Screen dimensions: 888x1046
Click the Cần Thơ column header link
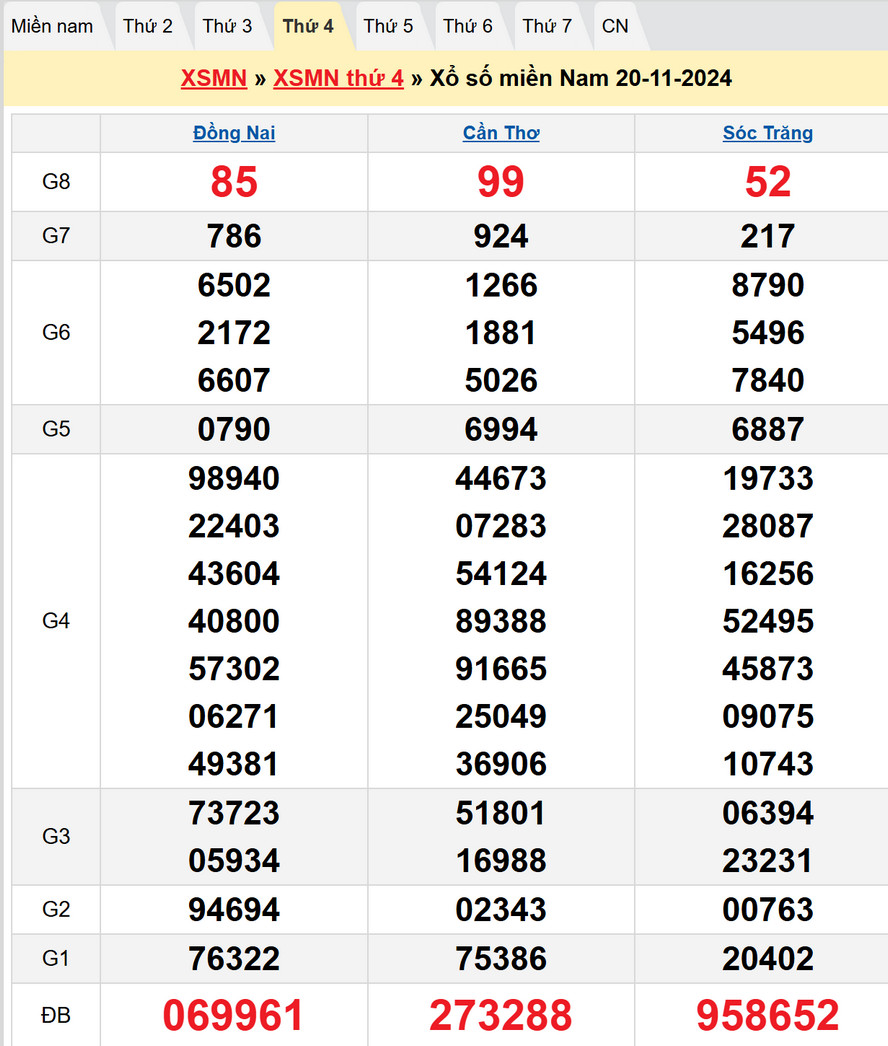tap(501, 133)
